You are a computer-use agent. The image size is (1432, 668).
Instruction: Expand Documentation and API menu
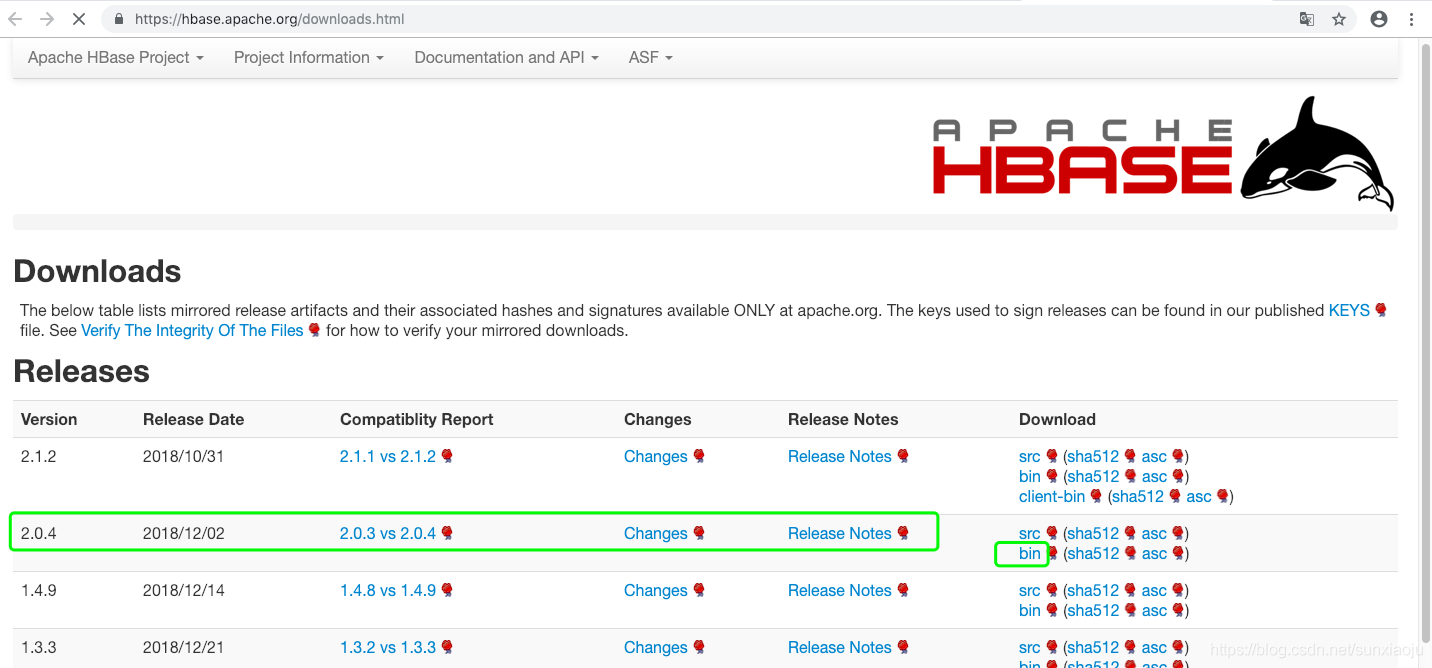pos(507,58)
